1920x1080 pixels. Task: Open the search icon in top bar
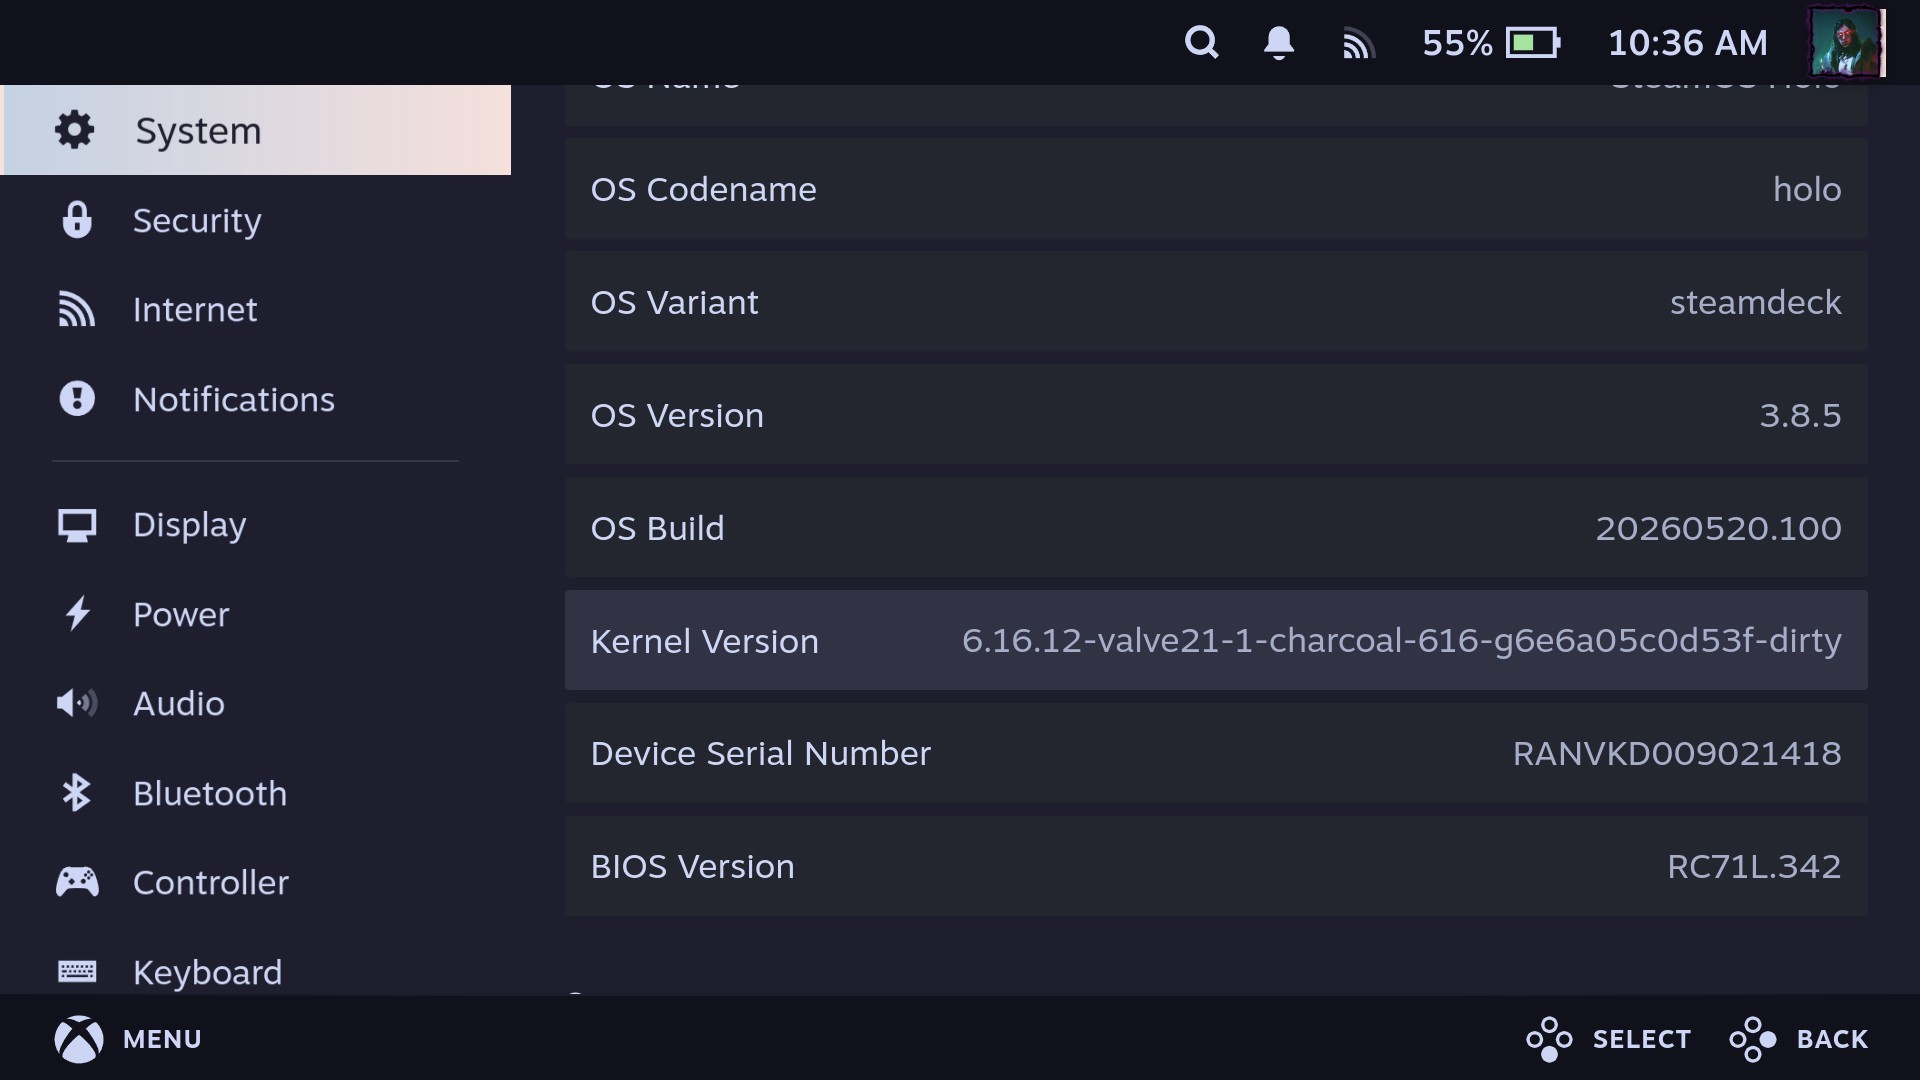click(1201, 43)
